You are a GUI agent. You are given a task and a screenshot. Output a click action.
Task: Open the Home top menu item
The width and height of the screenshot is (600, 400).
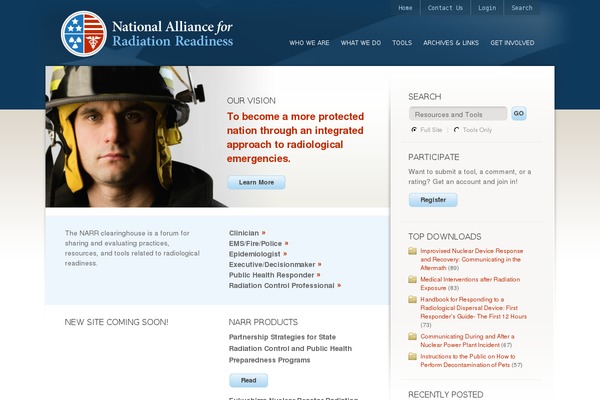pos(405,8)
